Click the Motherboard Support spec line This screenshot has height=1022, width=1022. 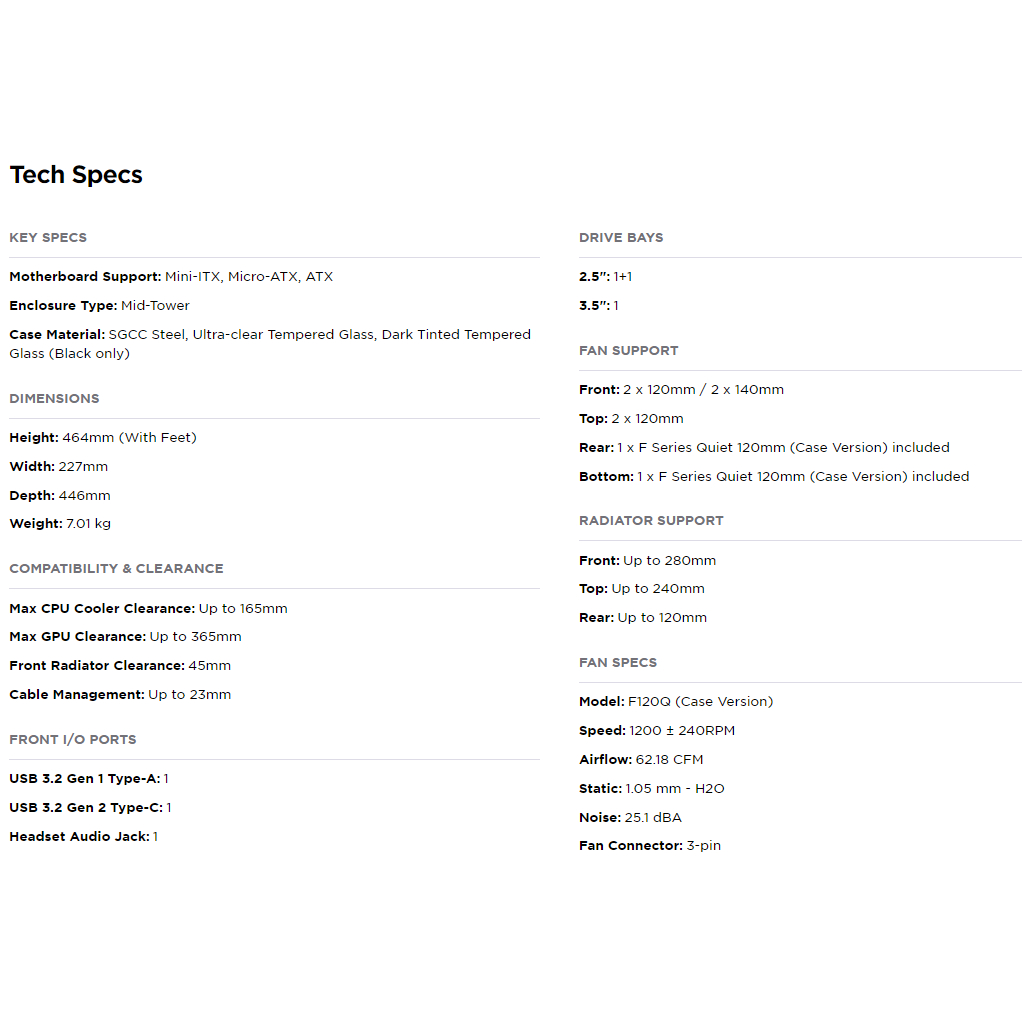171,276
